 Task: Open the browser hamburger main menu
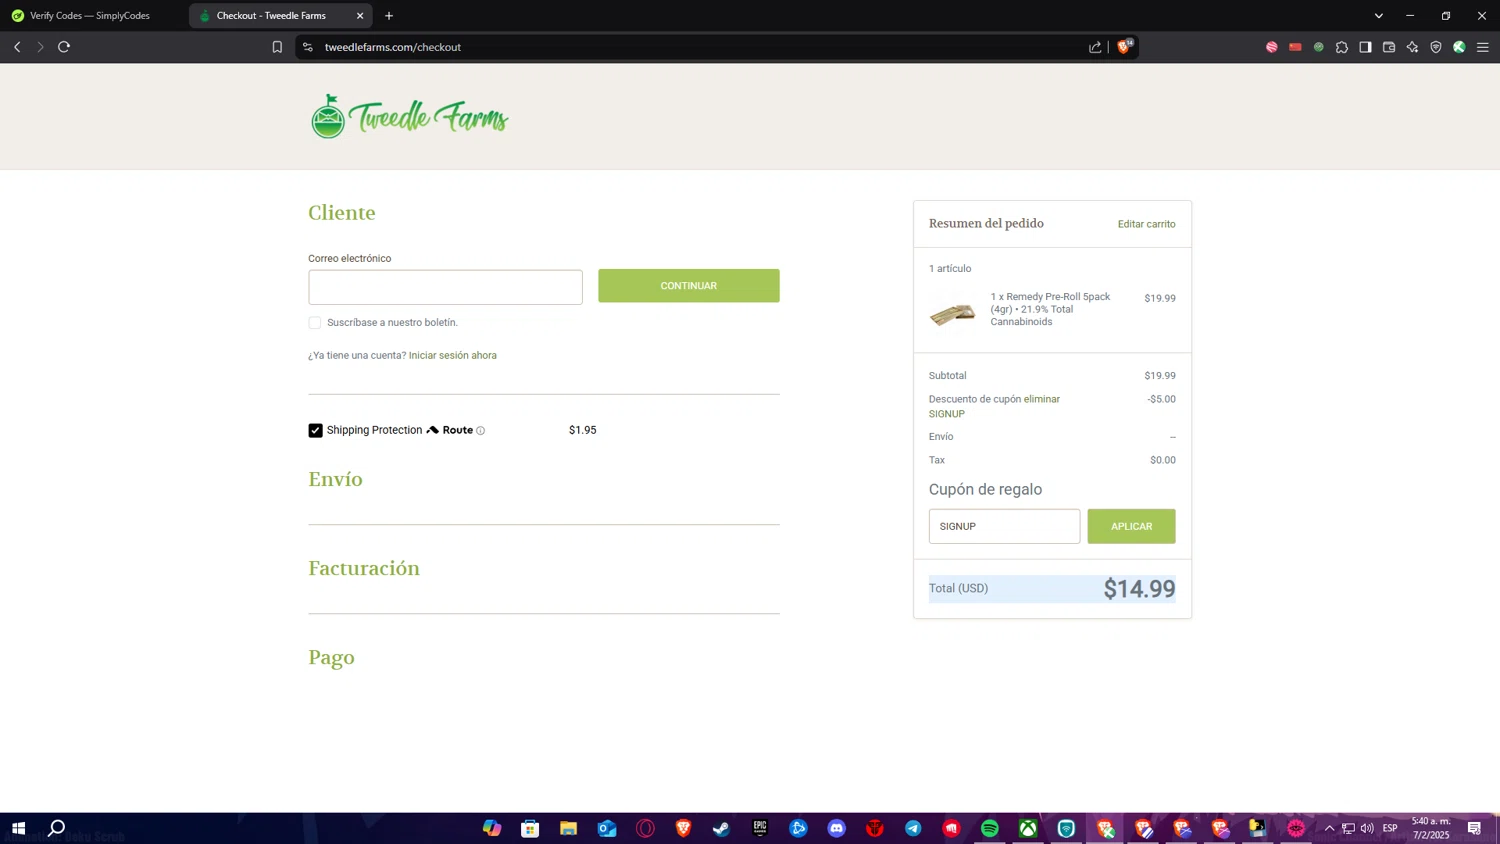[1483, 47]
